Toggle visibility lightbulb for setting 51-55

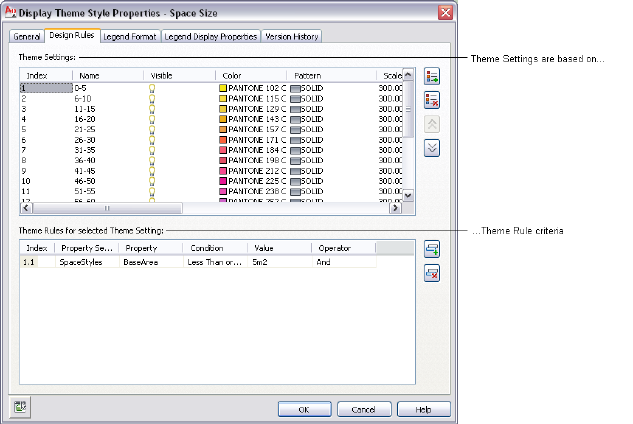click(x=152, y=191)
